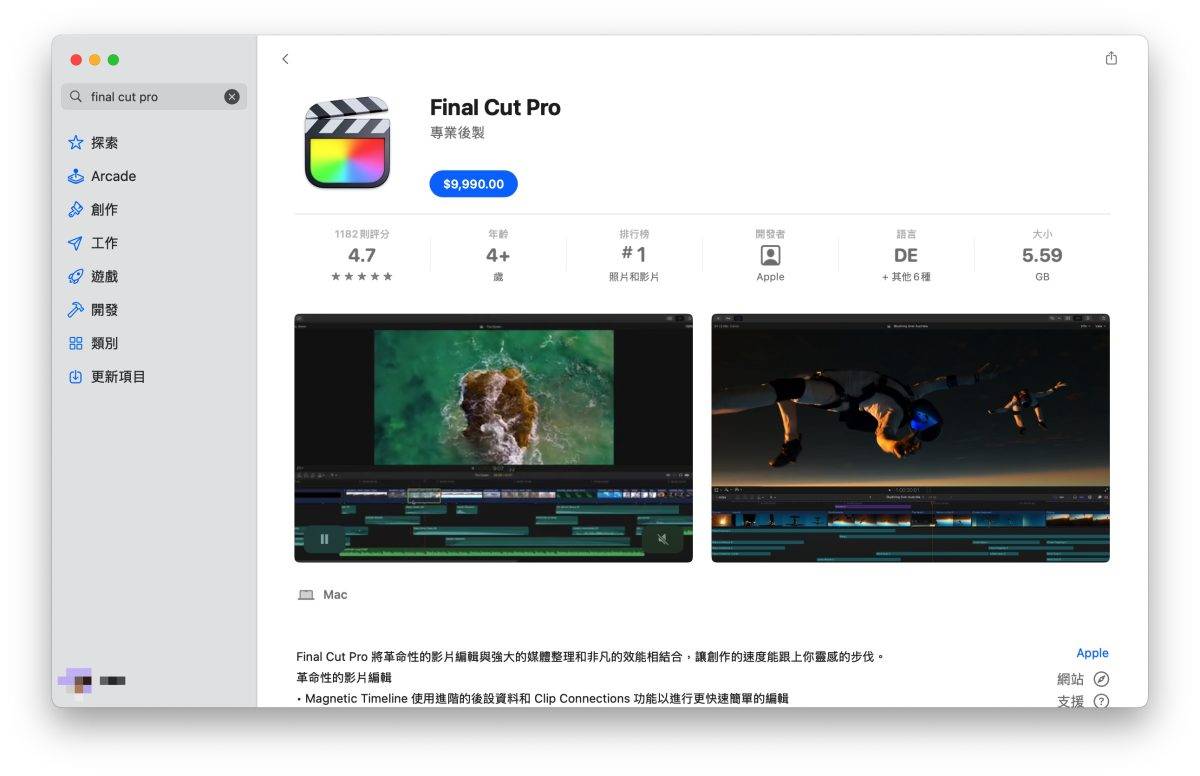
Task: Click the search magnifier icon
Action: [76, 97]
